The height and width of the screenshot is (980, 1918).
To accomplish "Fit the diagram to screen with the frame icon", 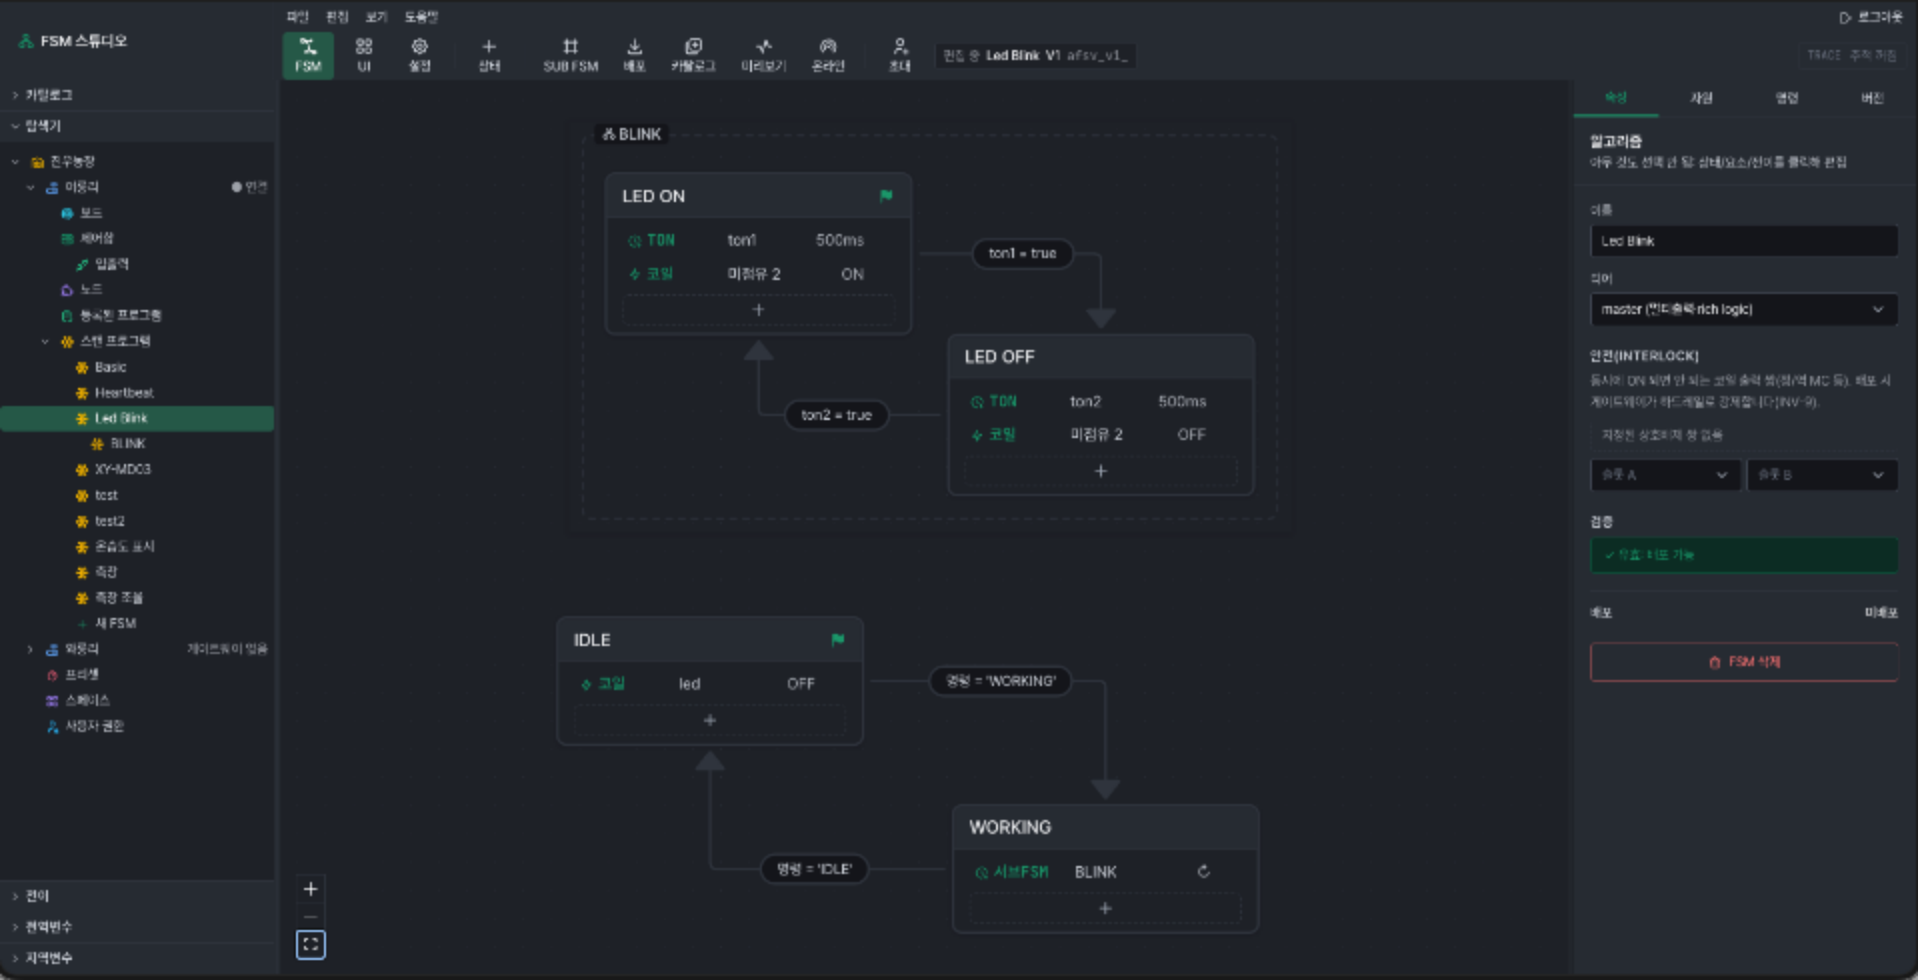I will tap(311, 944).
